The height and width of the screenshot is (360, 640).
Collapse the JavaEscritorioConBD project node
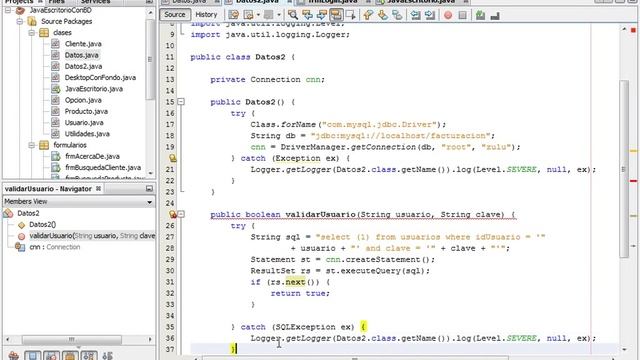pyautogui.click(x=8, y=10)
